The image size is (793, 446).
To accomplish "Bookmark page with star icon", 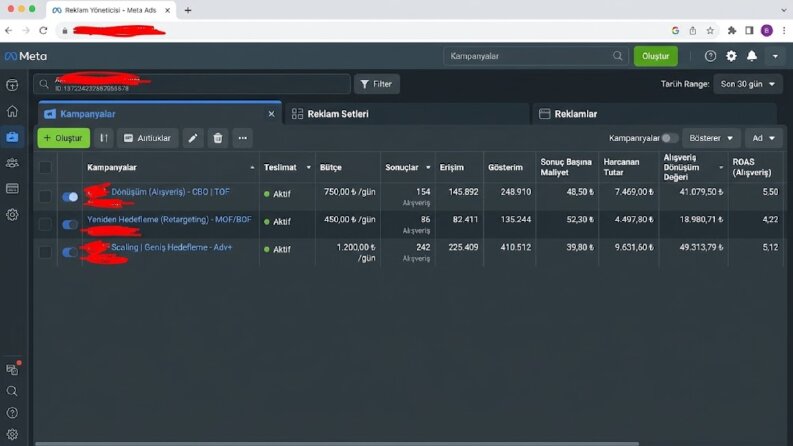I will (710, 31).
